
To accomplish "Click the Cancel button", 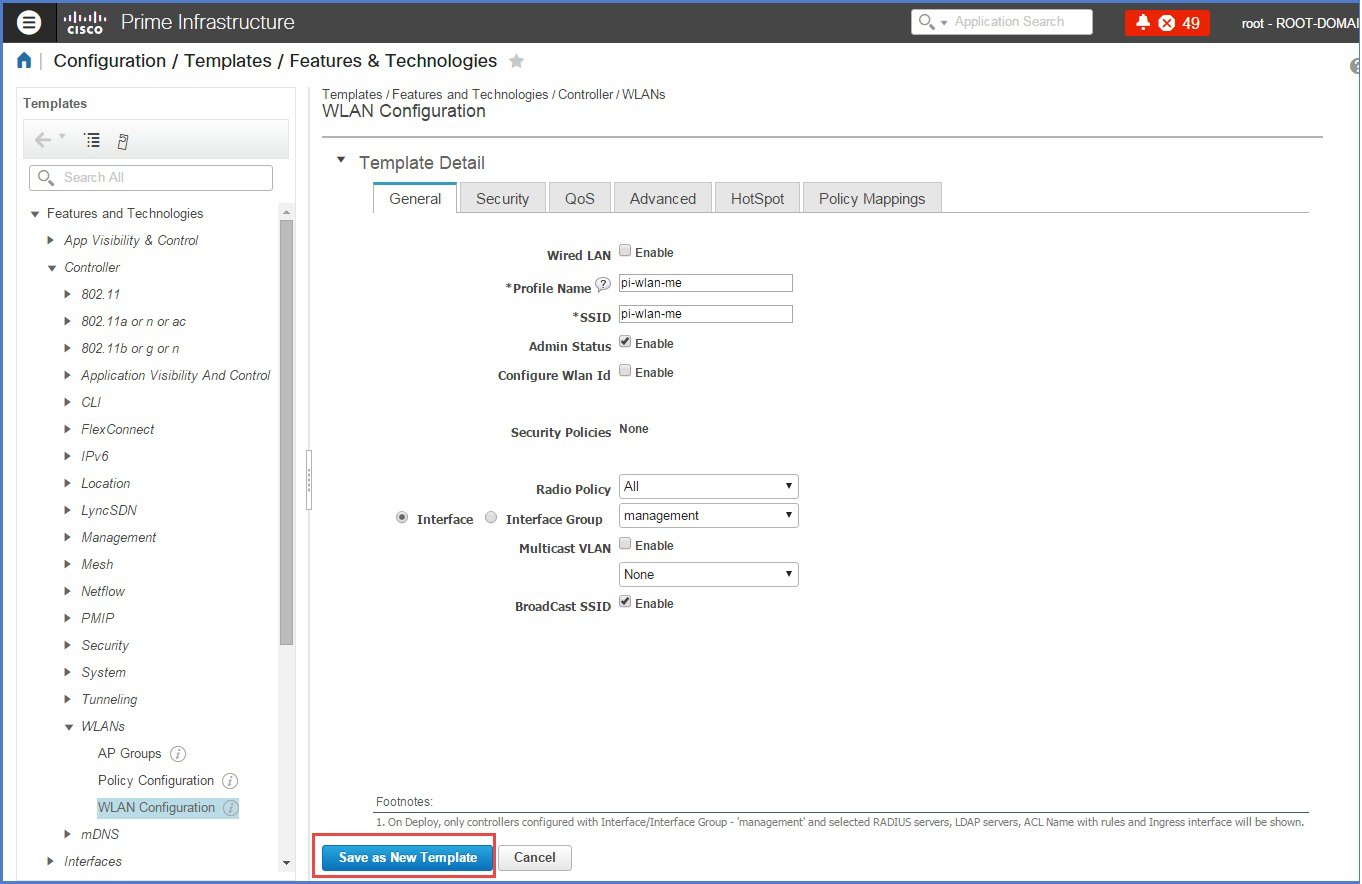I will [534, 857].
